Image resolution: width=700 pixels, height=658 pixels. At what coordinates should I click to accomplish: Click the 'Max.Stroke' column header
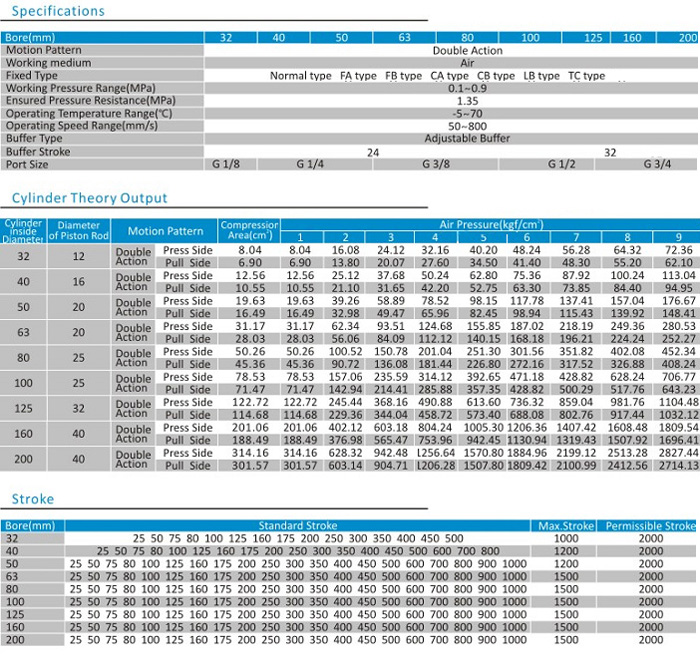click(x=566, y=526)
